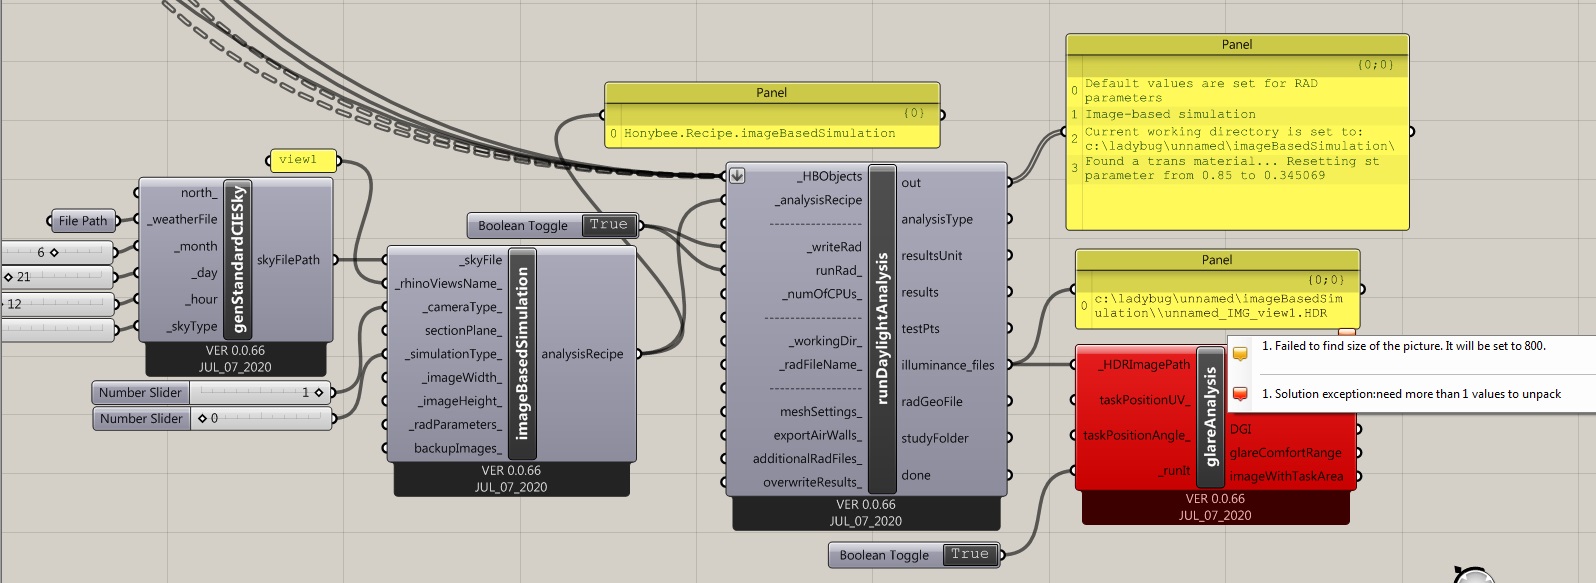Click the 'Image-based simulation' row in the panel

(1170, 114)
